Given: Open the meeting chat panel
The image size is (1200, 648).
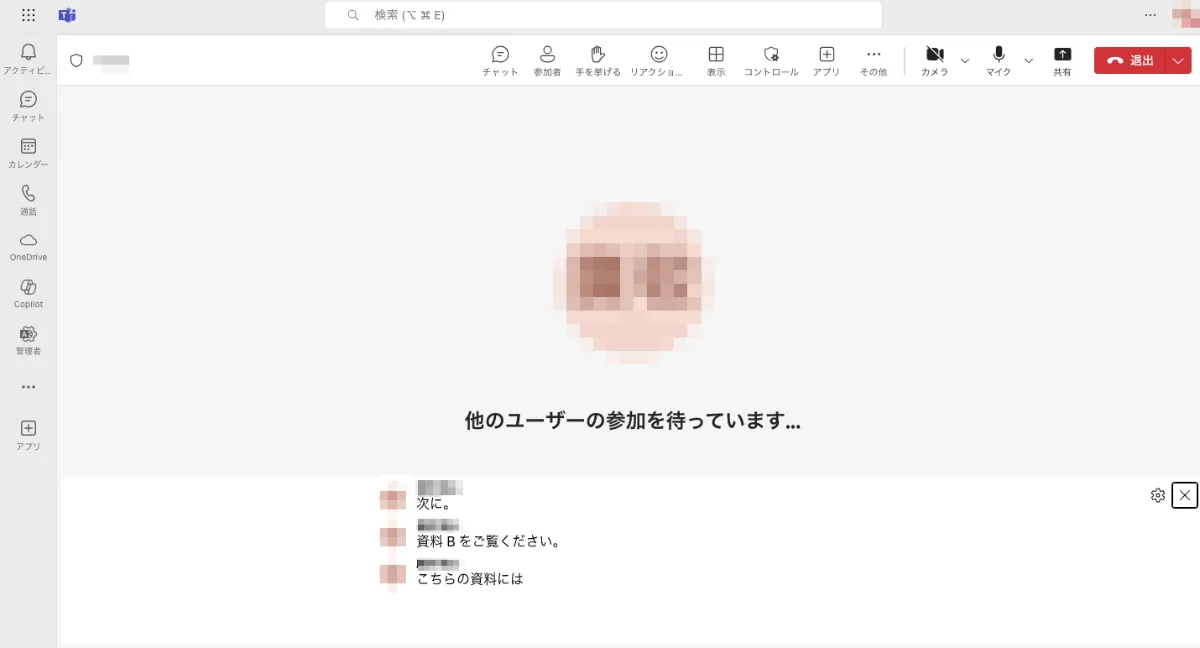Looking at the screenshot, I should [499, 60].
